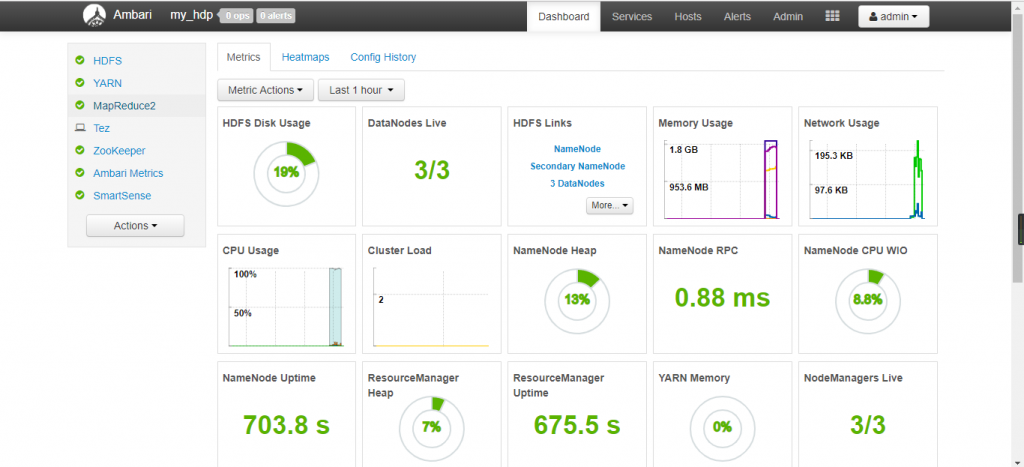Click the NameNode RPC 0.88 ms value
1024x467 pixels.
tap(722, 298)
